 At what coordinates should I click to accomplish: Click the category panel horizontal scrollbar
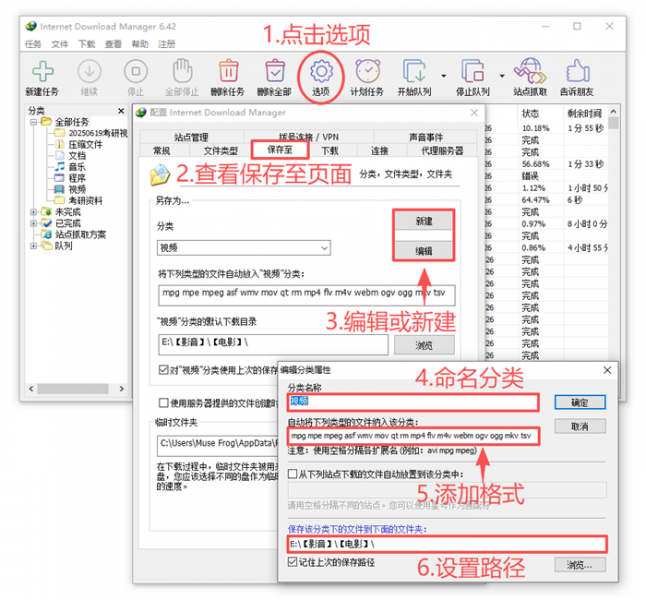pyautogui.click(x=73, y=389)
